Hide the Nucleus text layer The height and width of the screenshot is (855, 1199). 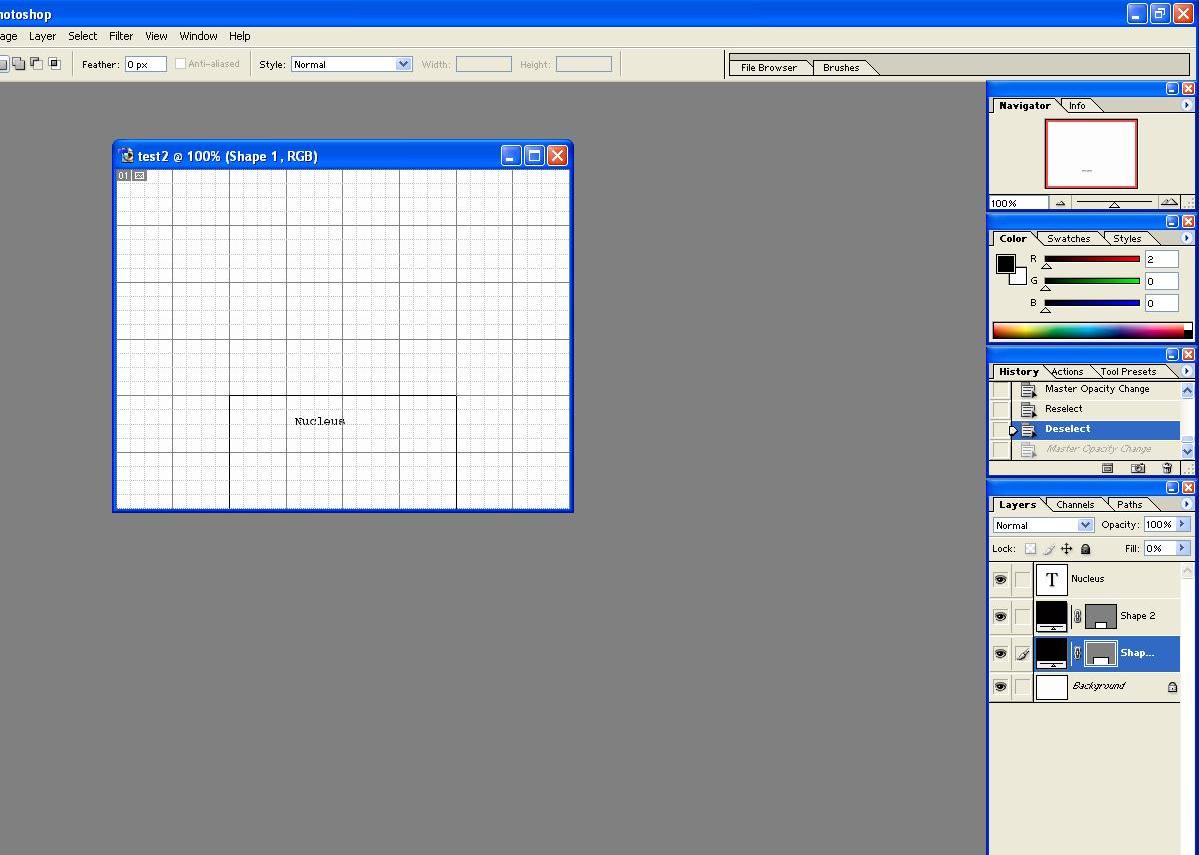coord(1000,580)
